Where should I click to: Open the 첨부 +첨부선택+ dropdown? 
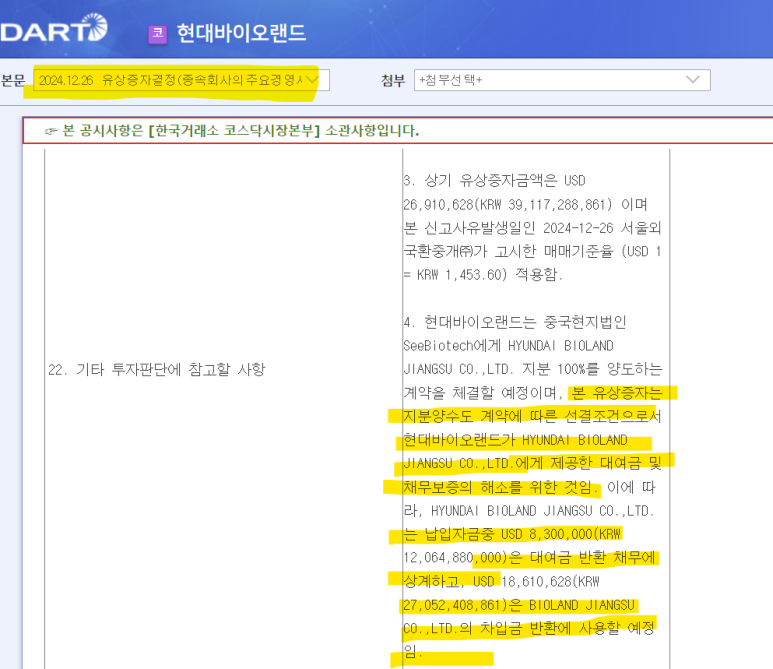(562, 80)
